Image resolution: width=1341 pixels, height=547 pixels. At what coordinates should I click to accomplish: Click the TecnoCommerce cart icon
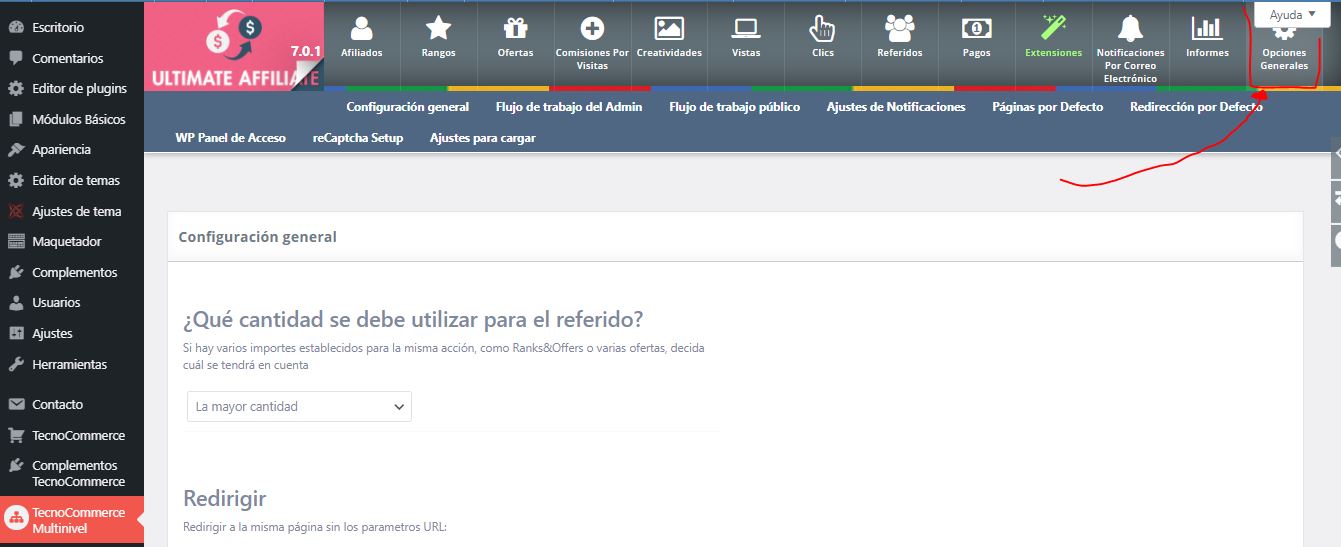click(x=16, y=435)
